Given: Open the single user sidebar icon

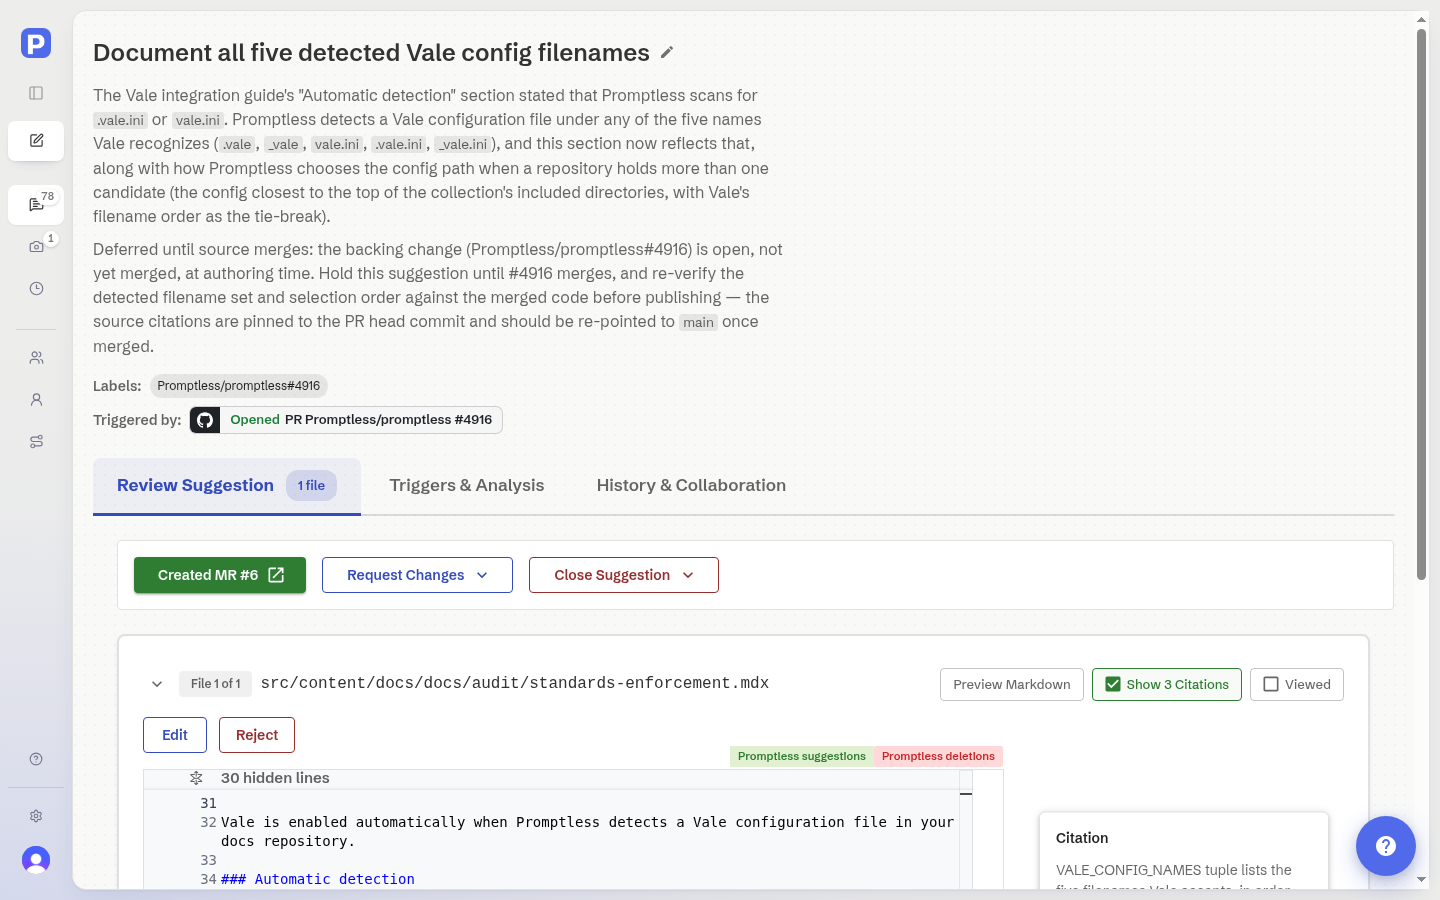Looking at the screenshot, I should point(36,399).
